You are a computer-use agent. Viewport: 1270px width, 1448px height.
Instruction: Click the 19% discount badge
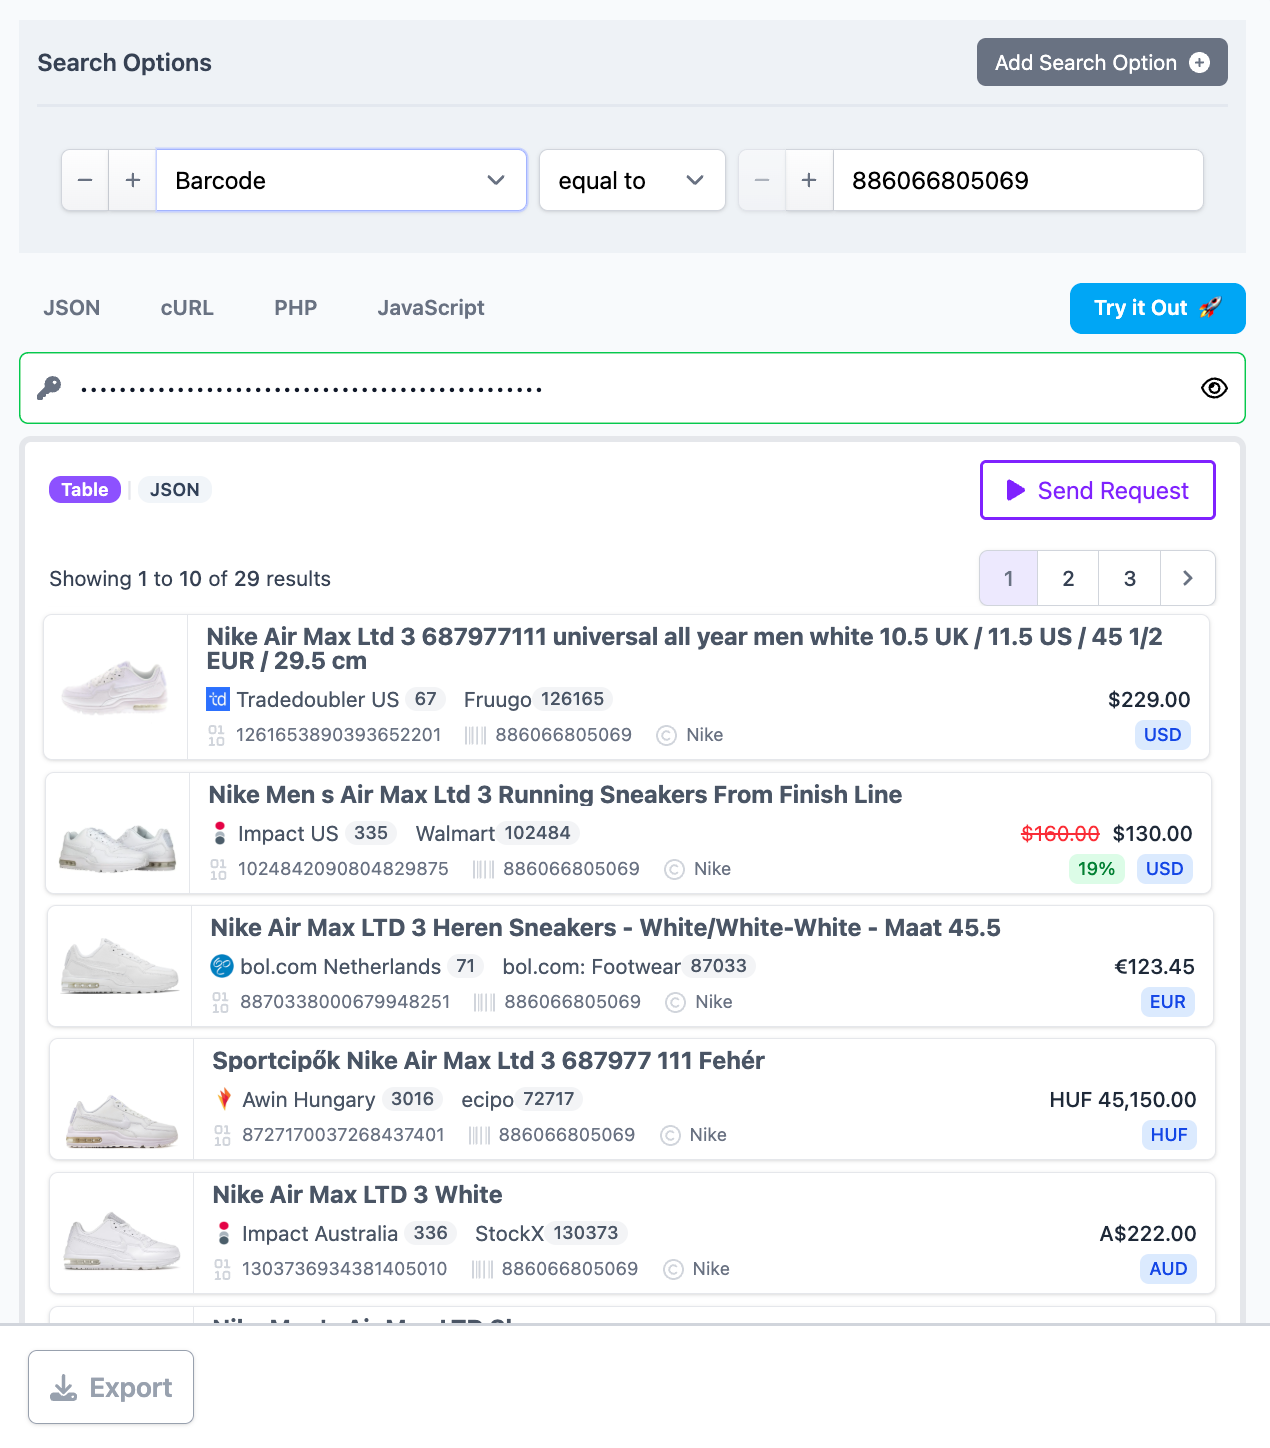(x=1096, y=868)
